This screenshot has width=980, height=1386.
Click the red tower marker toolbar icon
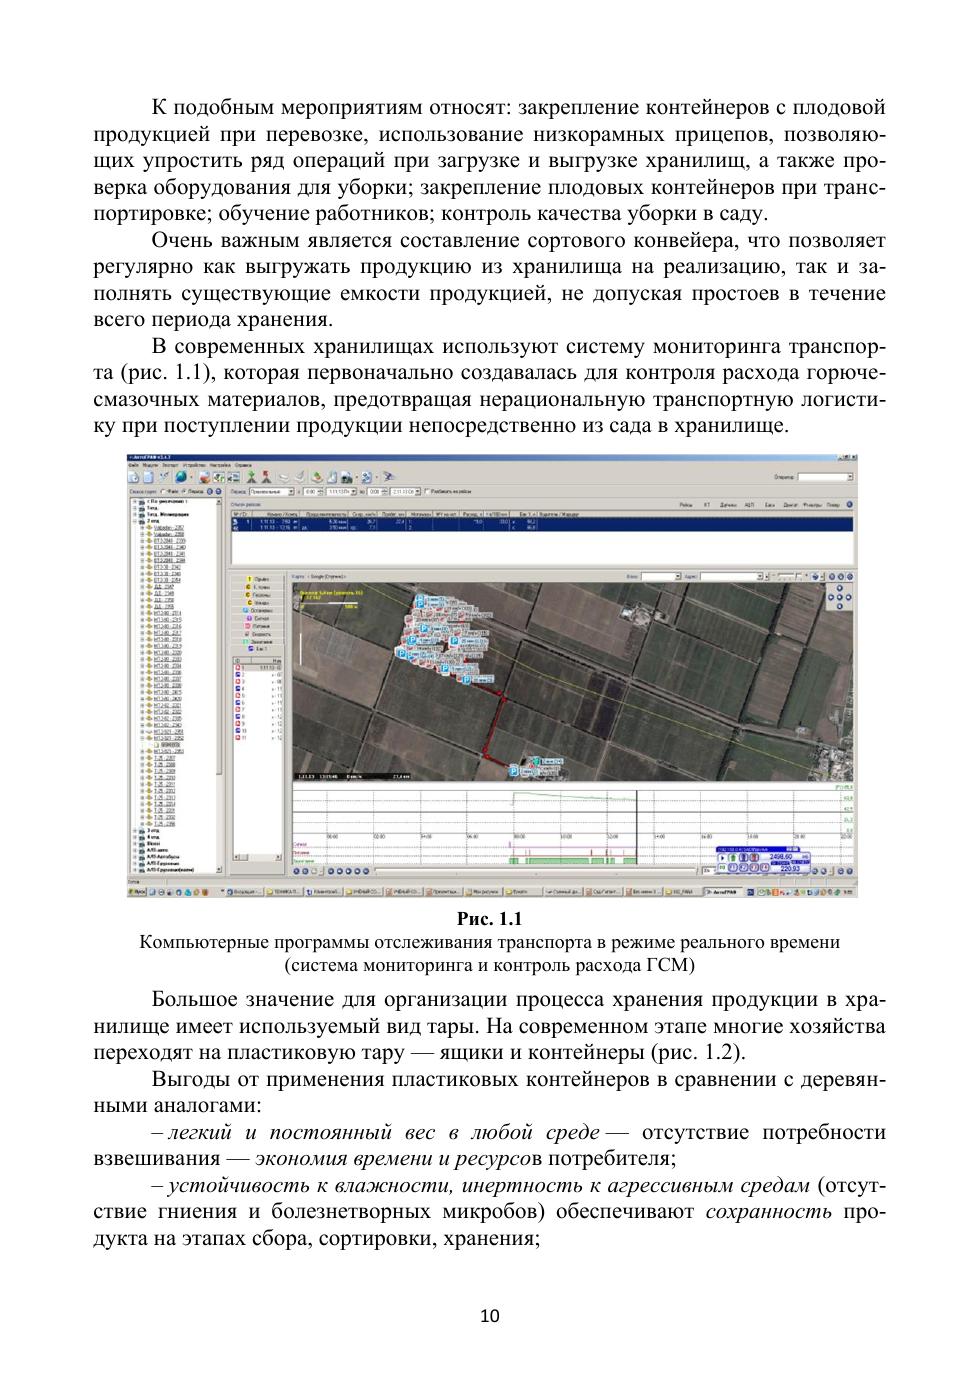coord(266,478)
